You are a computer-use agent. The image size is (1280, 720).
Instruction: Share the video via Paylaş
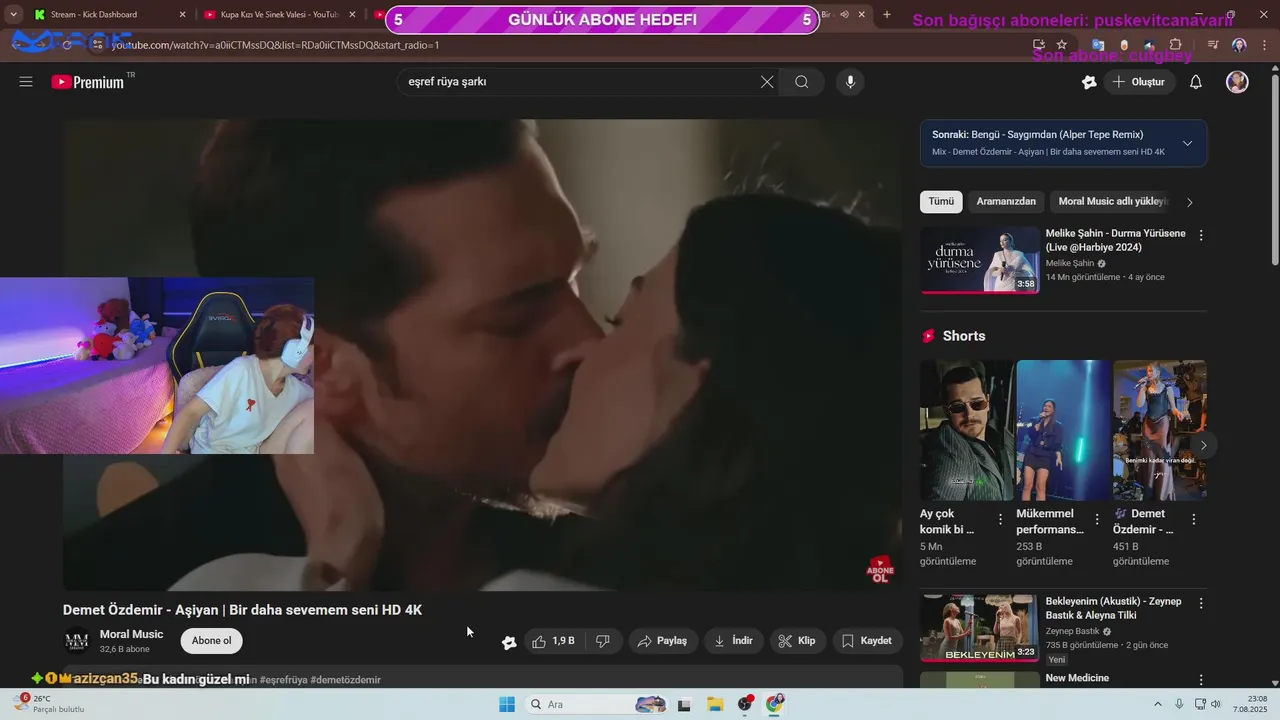(x=663, y=641)
